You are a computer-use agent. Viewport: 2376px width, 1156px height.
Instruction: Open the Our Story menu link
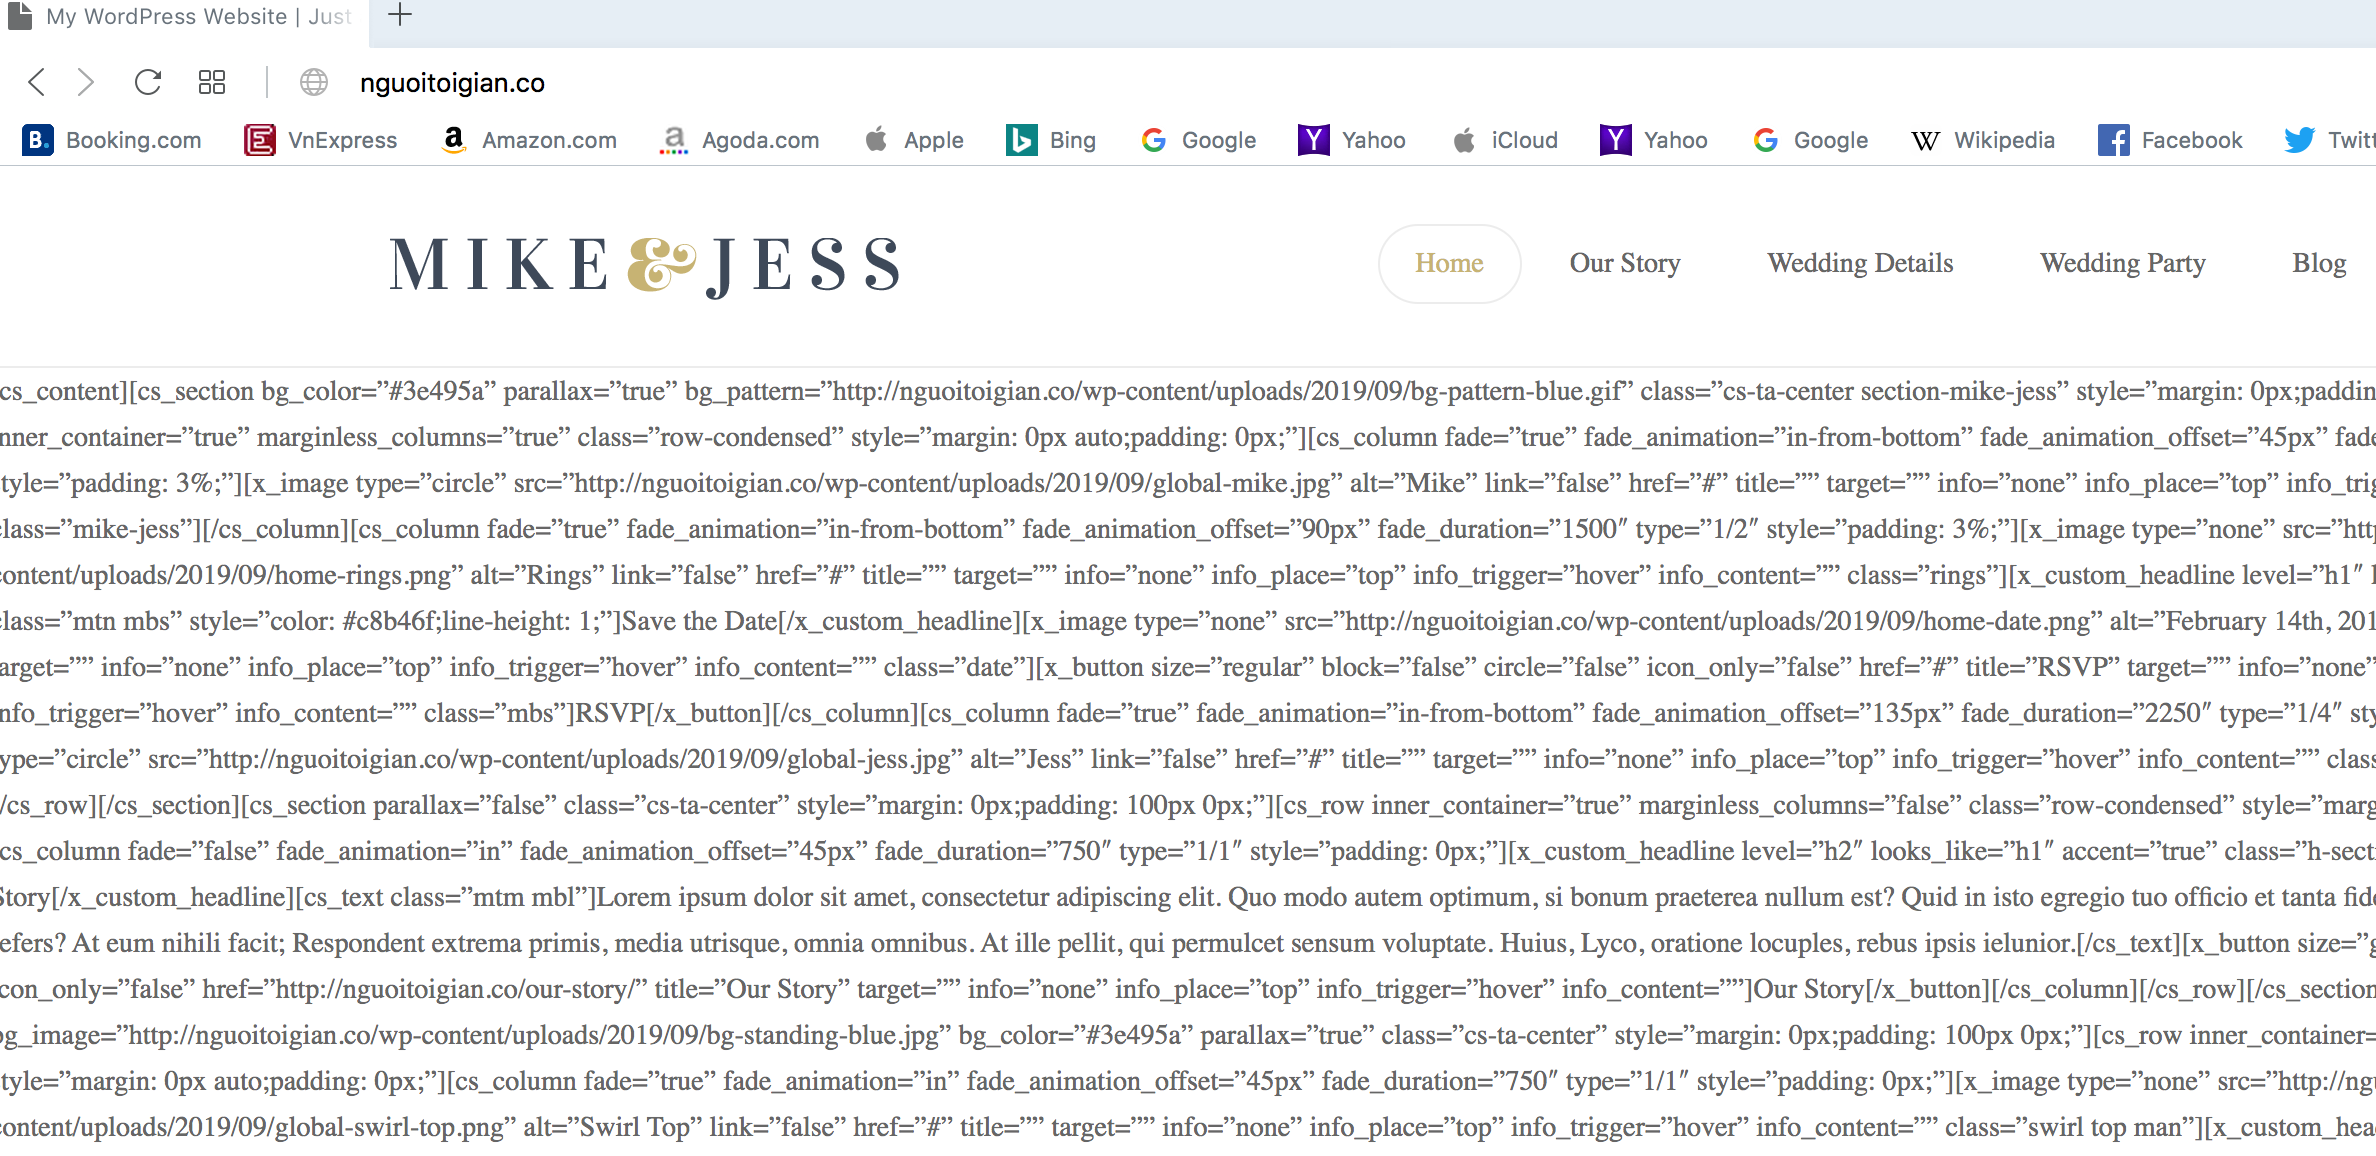pos(1625,263)
